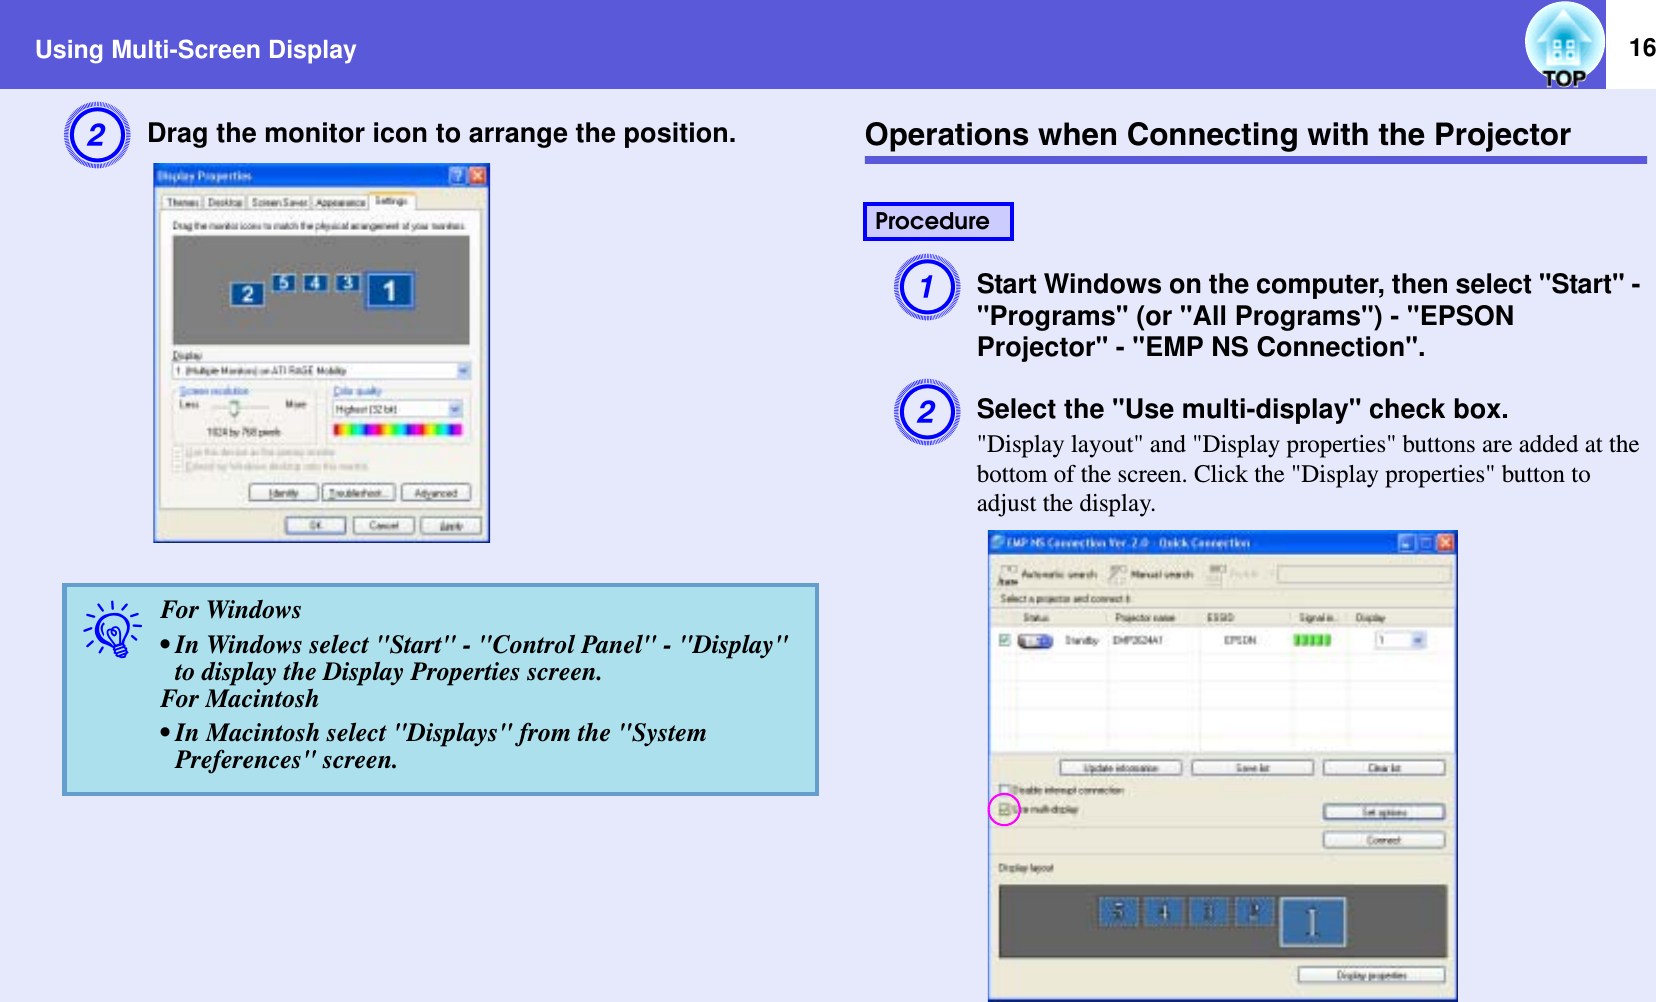This screenshot has width=1656, height=1002.
Task: Select display 2 in Display layout panel
Action: (1254, 911)
